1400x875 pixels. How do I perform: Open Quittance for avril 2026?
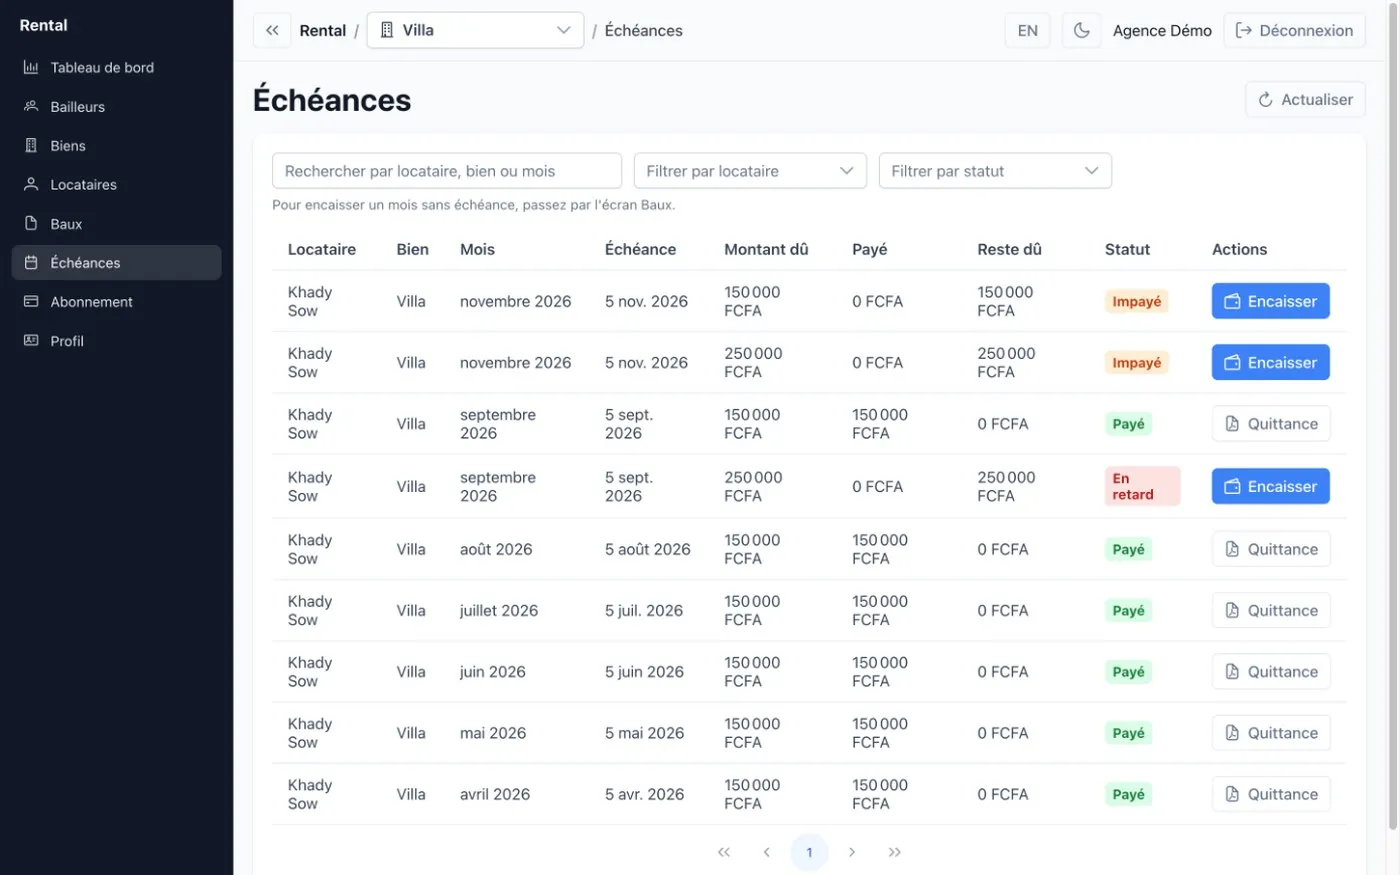pos(1271,794)
